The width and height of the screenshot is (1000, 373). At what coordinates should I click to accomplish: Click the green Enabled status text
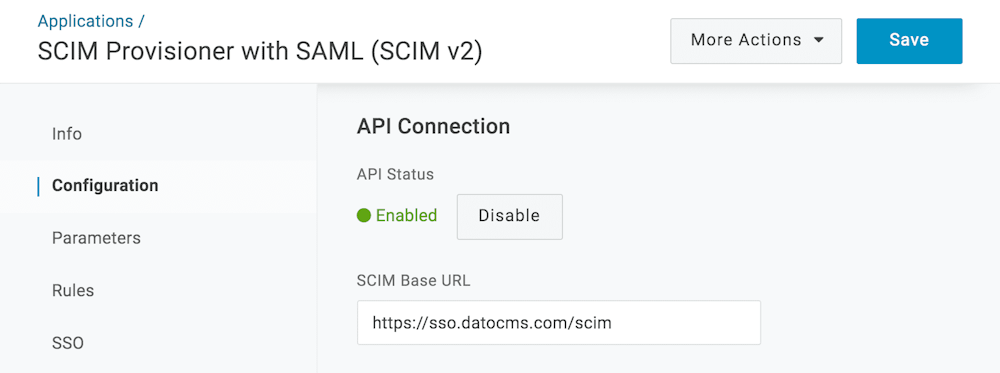click(406, 216)
